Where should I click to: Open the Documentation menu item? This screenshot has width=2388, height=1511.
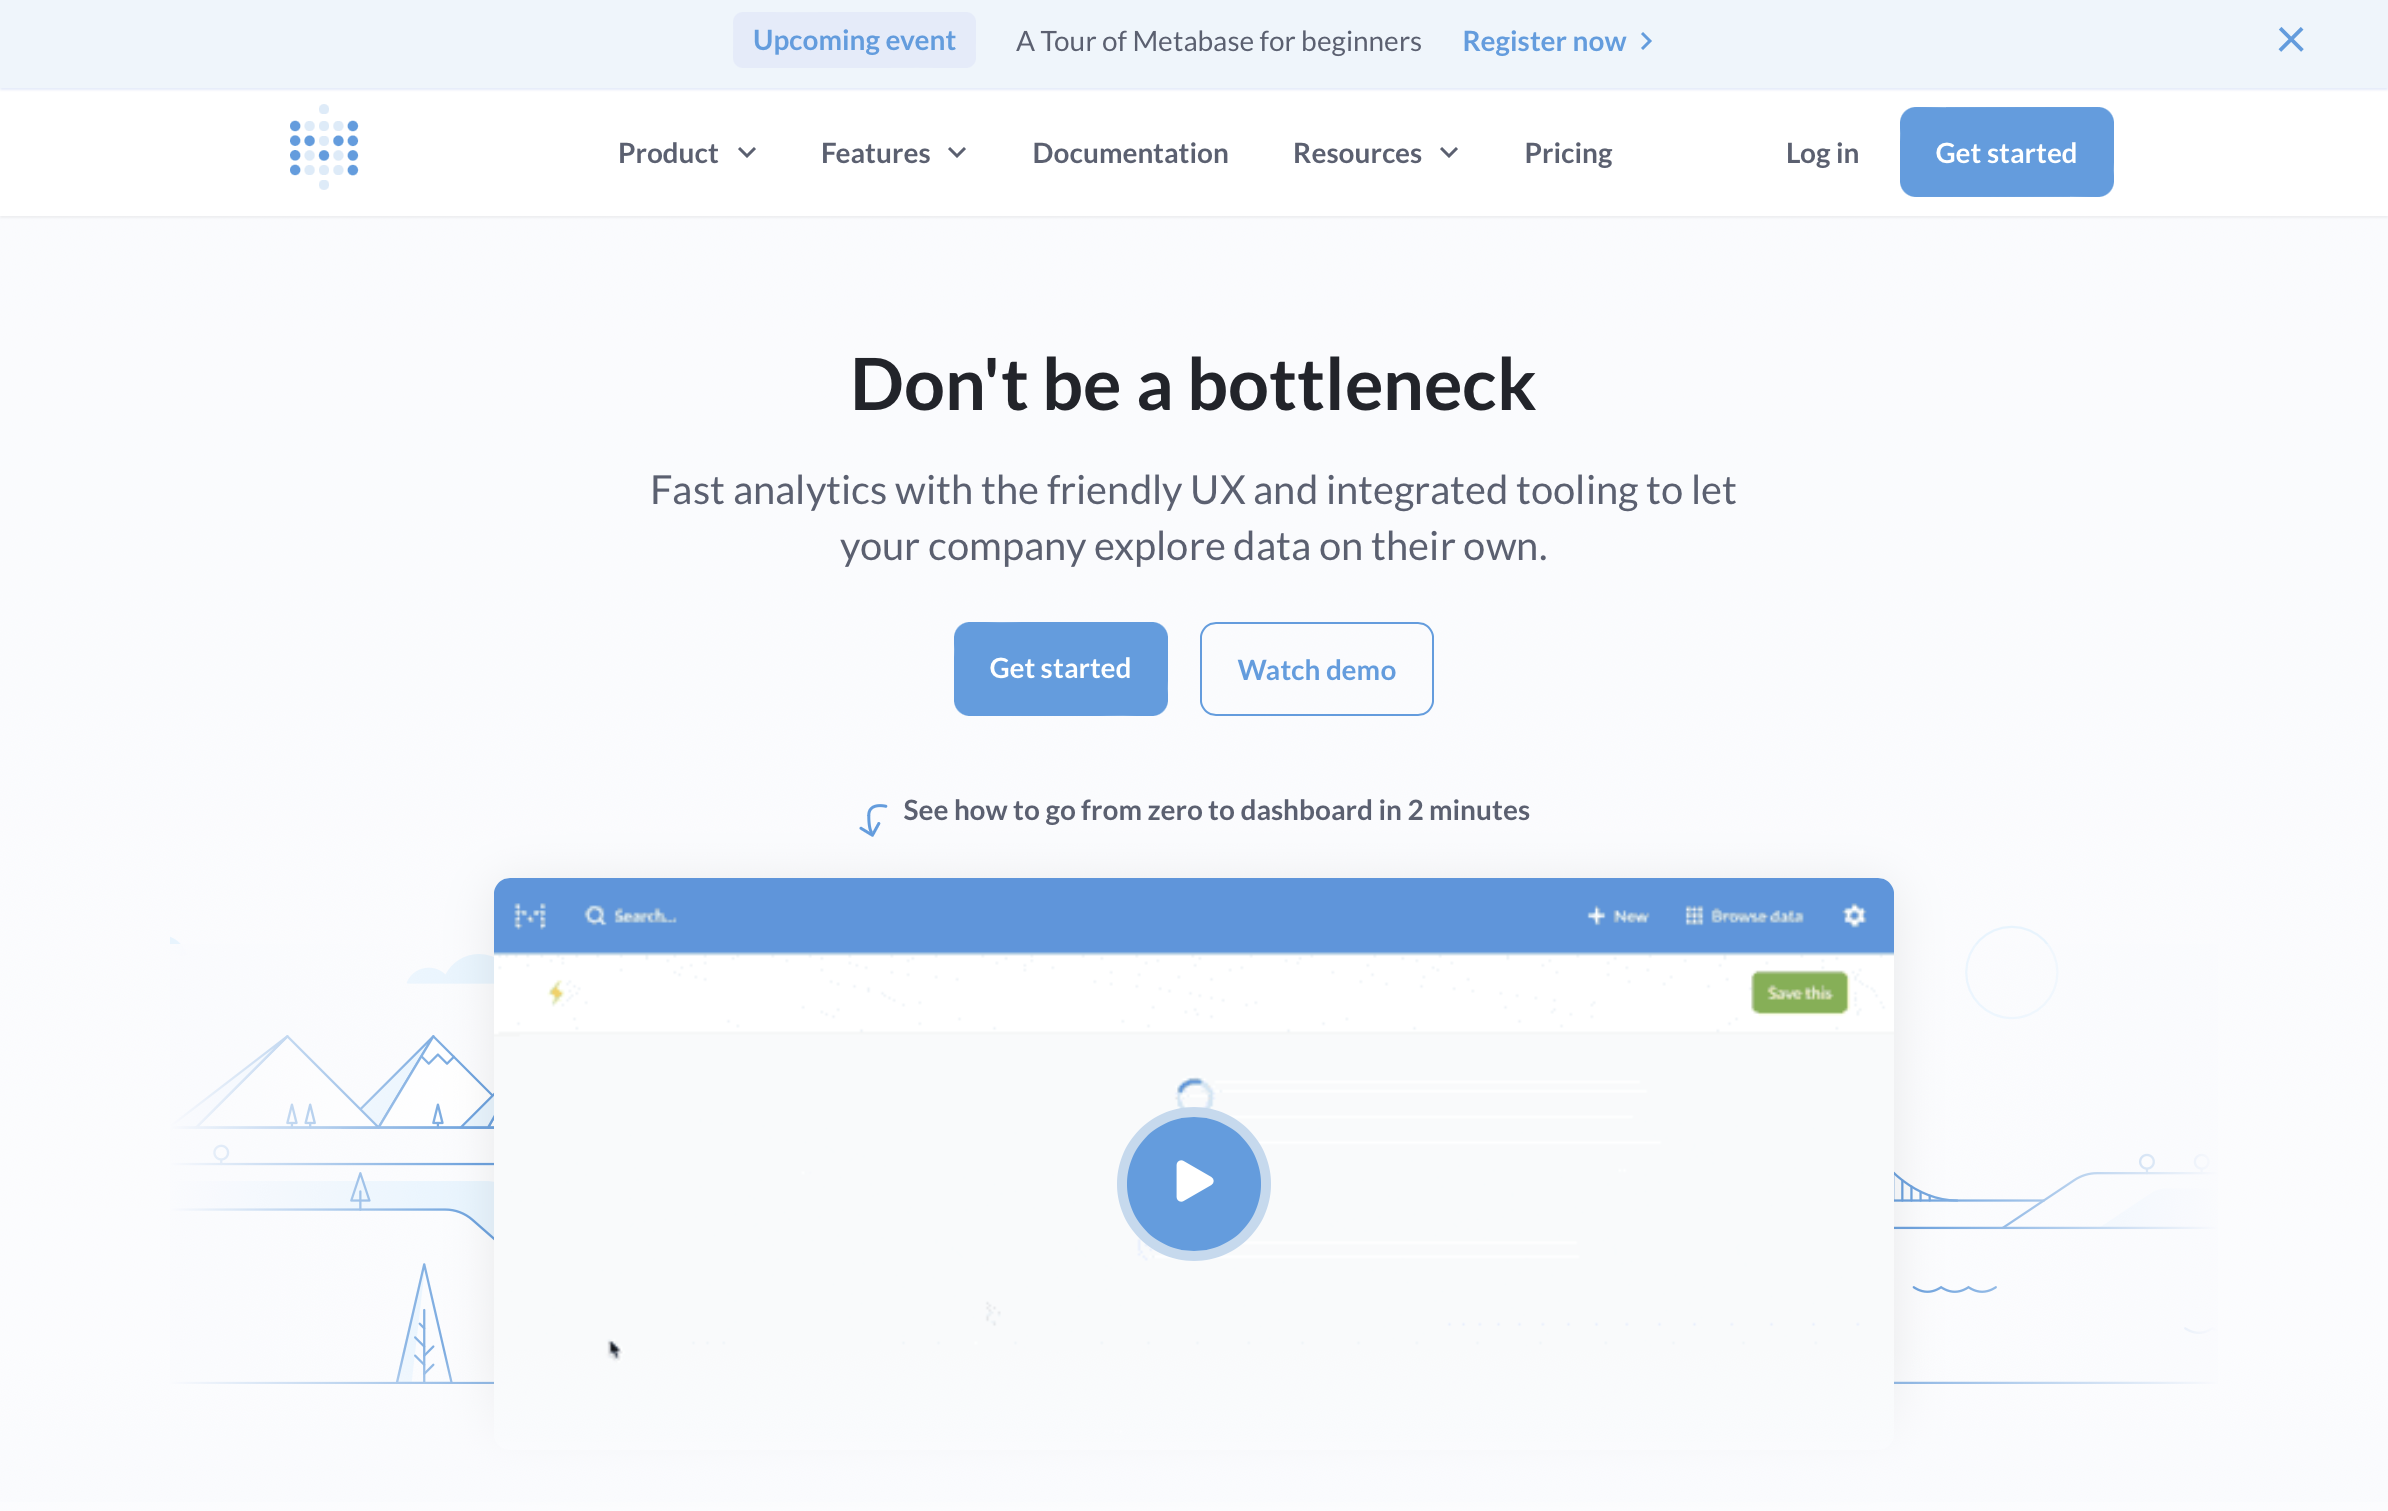(1130, 153)
